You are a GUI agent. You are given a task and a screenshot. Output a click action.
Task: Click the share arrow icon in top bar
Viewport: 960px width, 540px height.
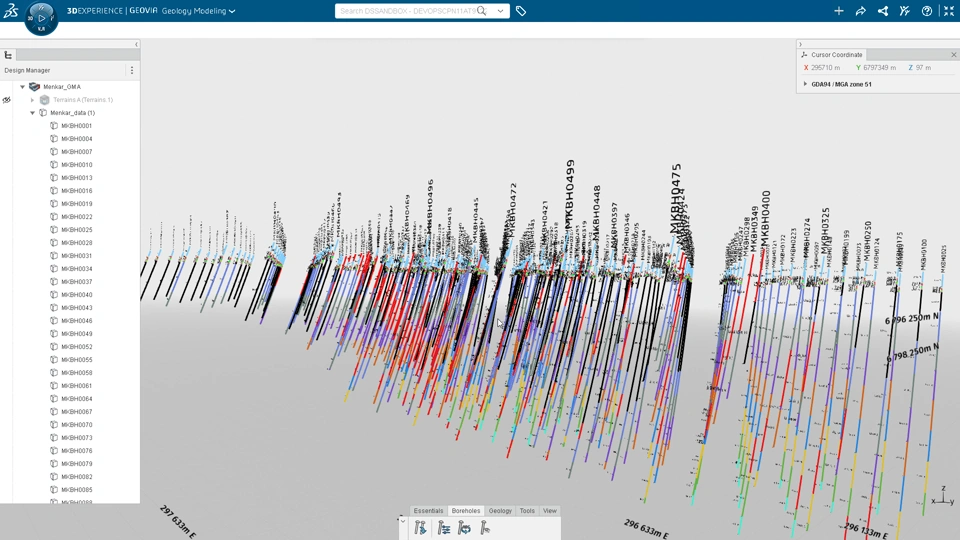pos(861,11)
